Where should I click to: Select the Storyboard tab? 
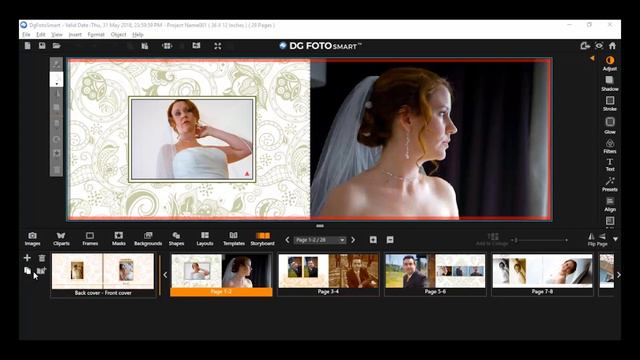coord(262,239)
